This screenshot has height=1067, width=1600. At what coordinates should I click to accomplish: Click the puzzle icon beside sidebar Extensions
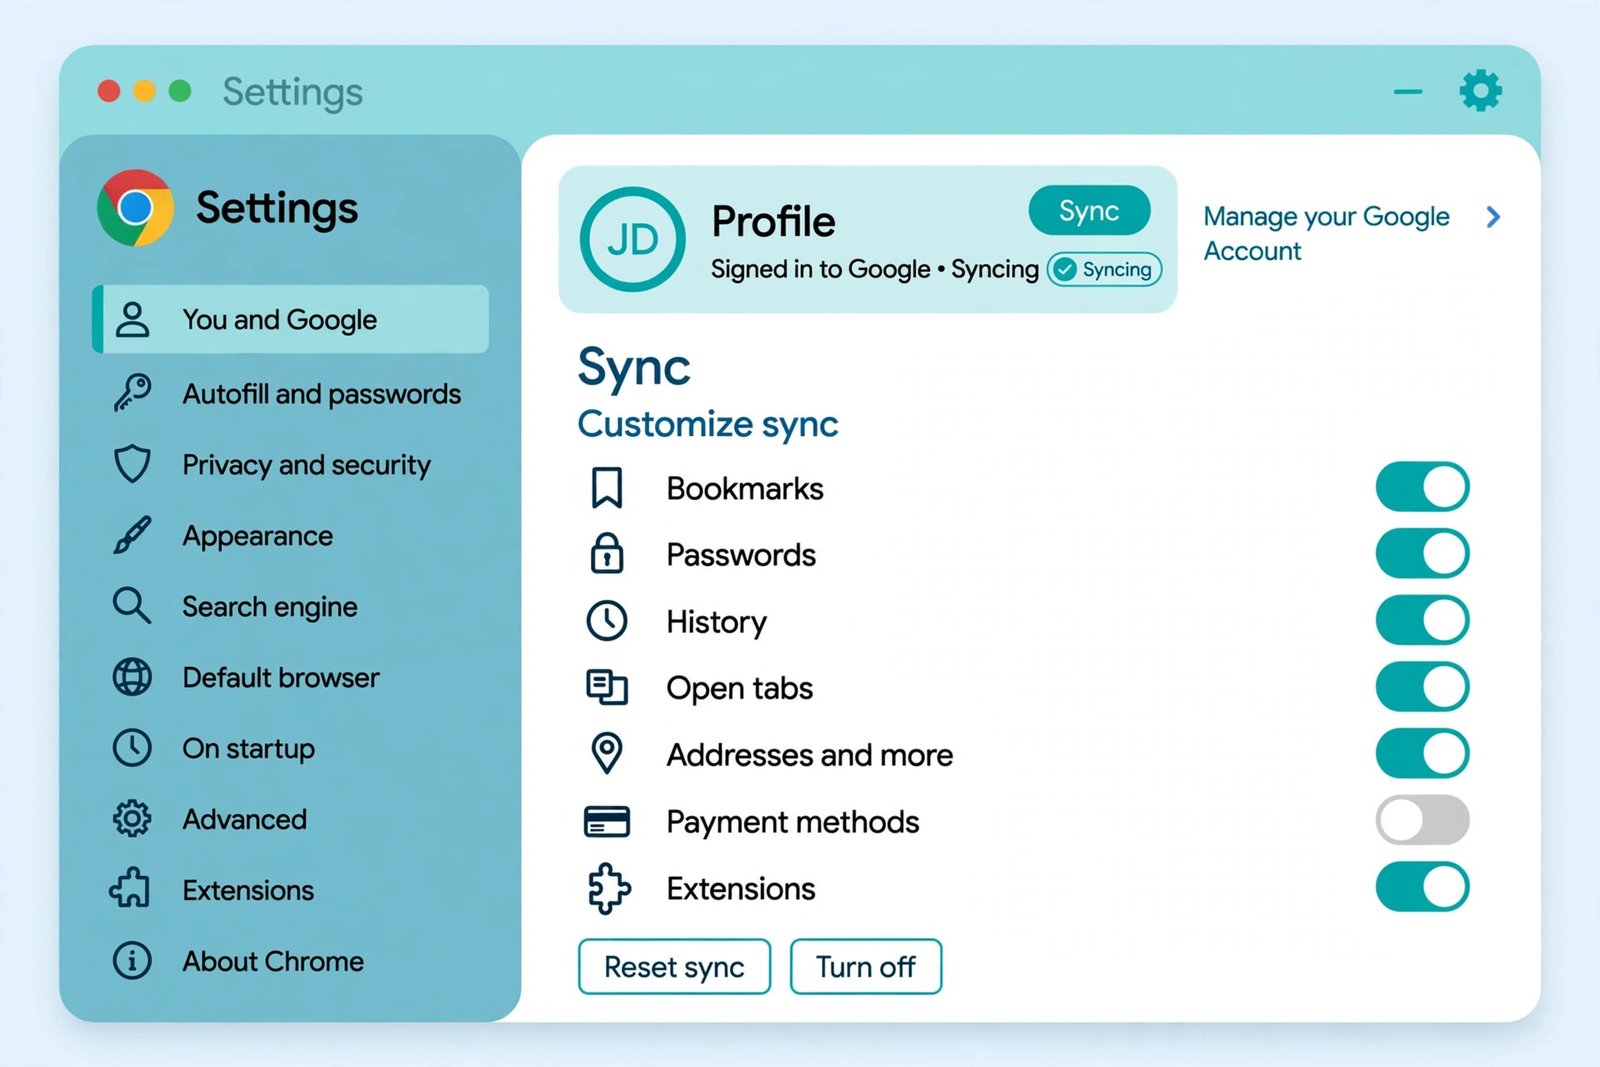click(130, 888)
